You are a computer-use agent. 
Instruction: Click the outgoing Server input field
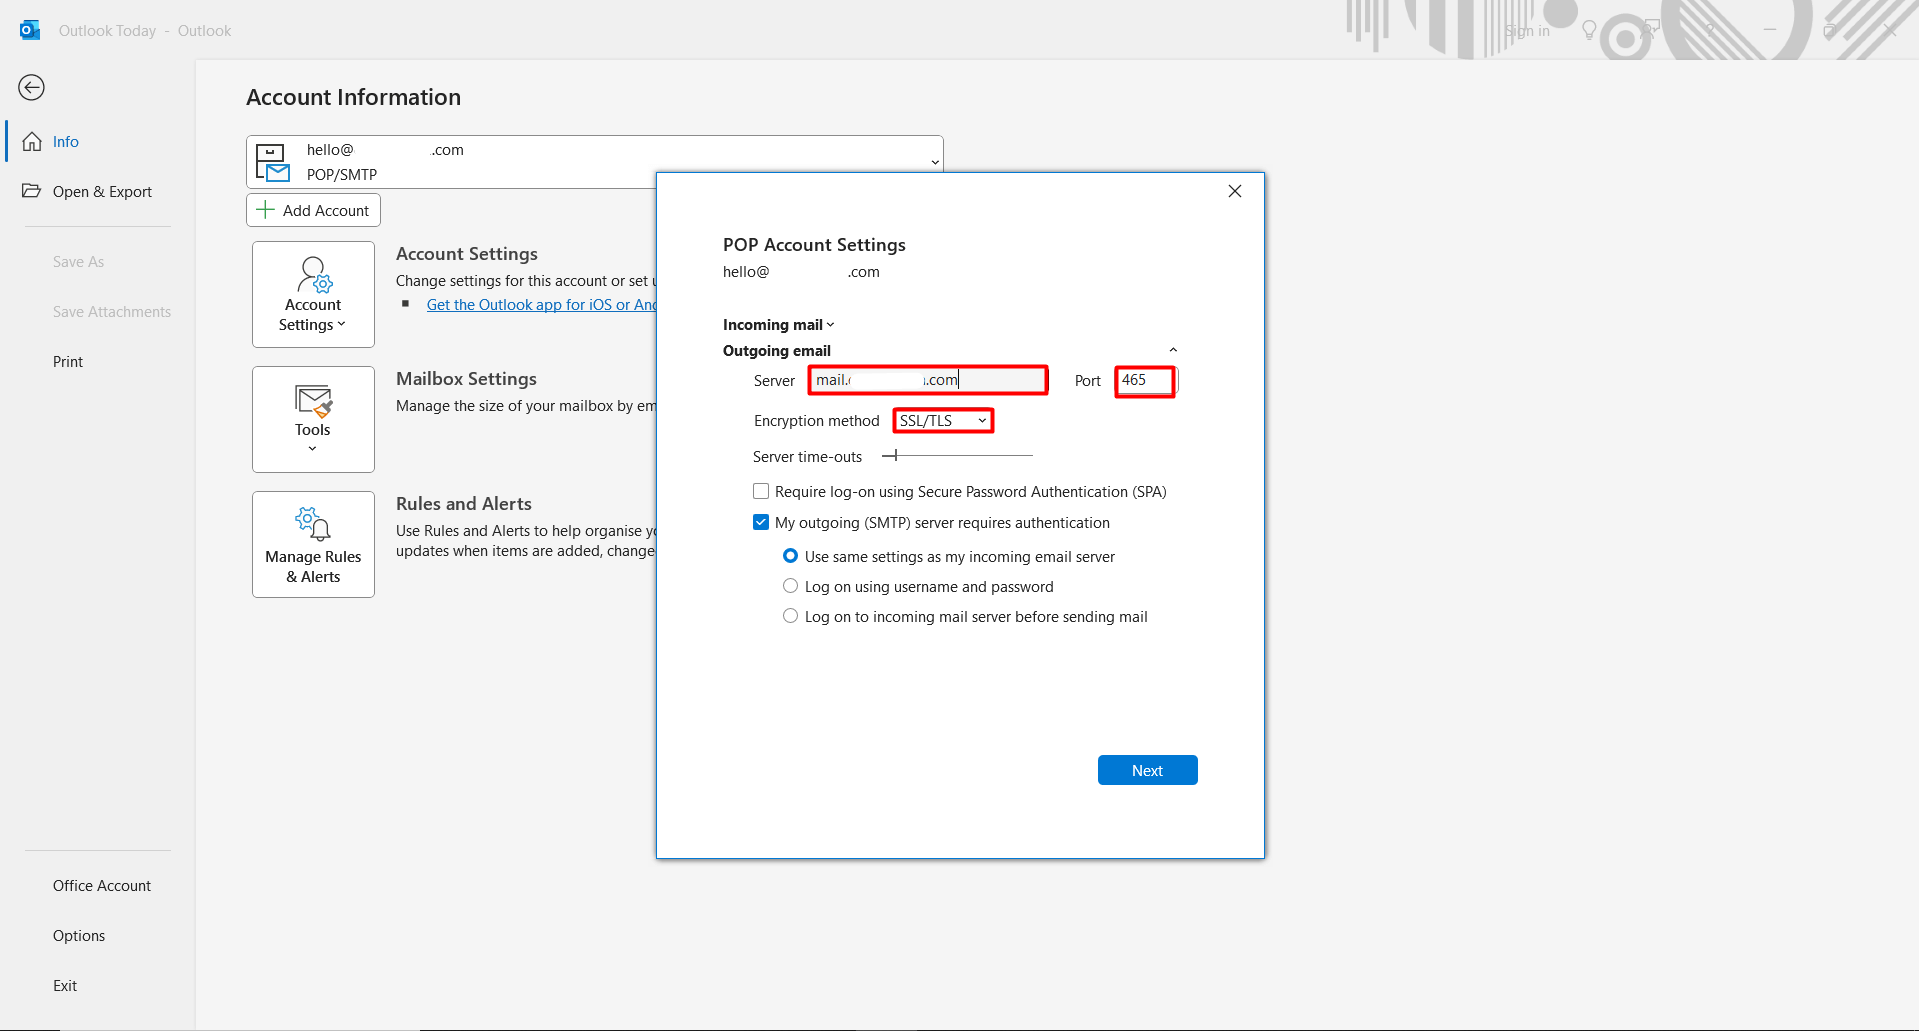point(928,380)
